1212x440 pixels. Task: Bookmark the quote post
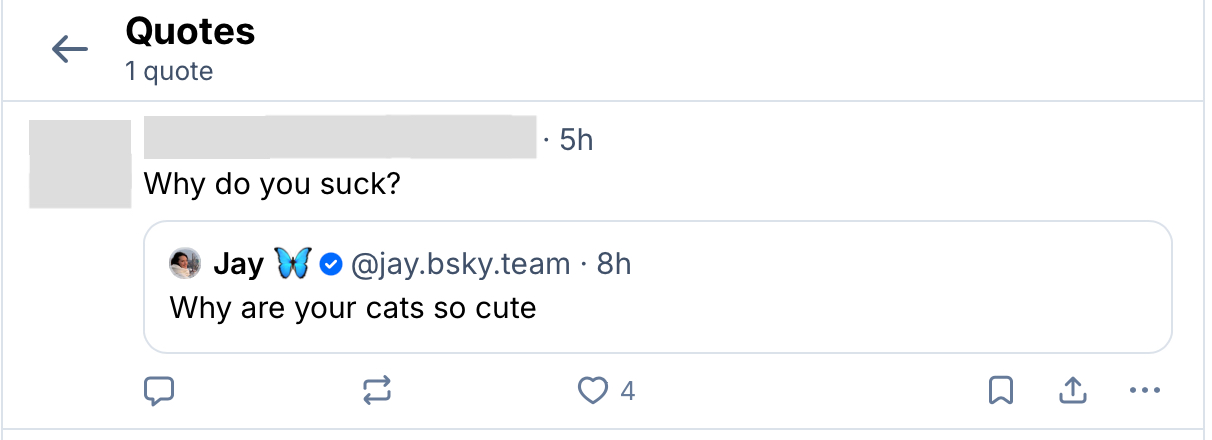[x=1001, y=390]
